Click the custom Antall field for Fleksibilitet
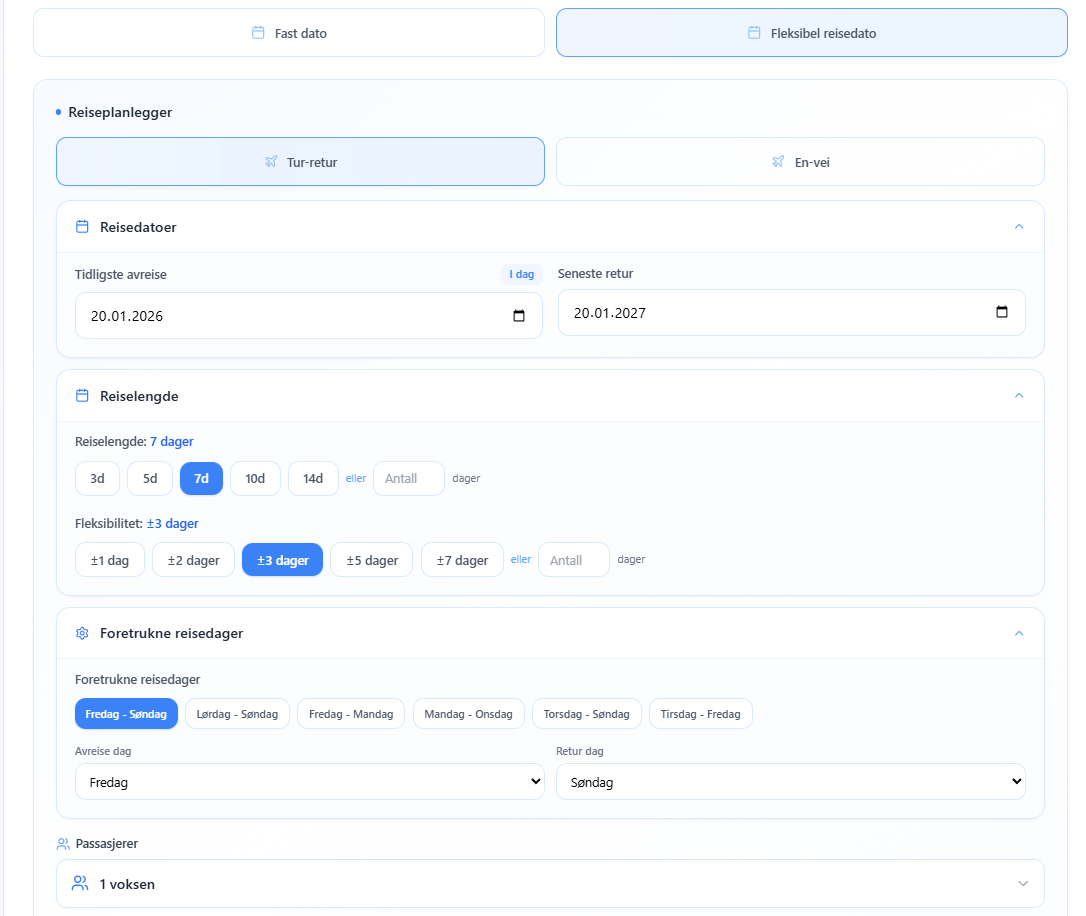This screenshot has height=916, width=1086. pos(573,560)
